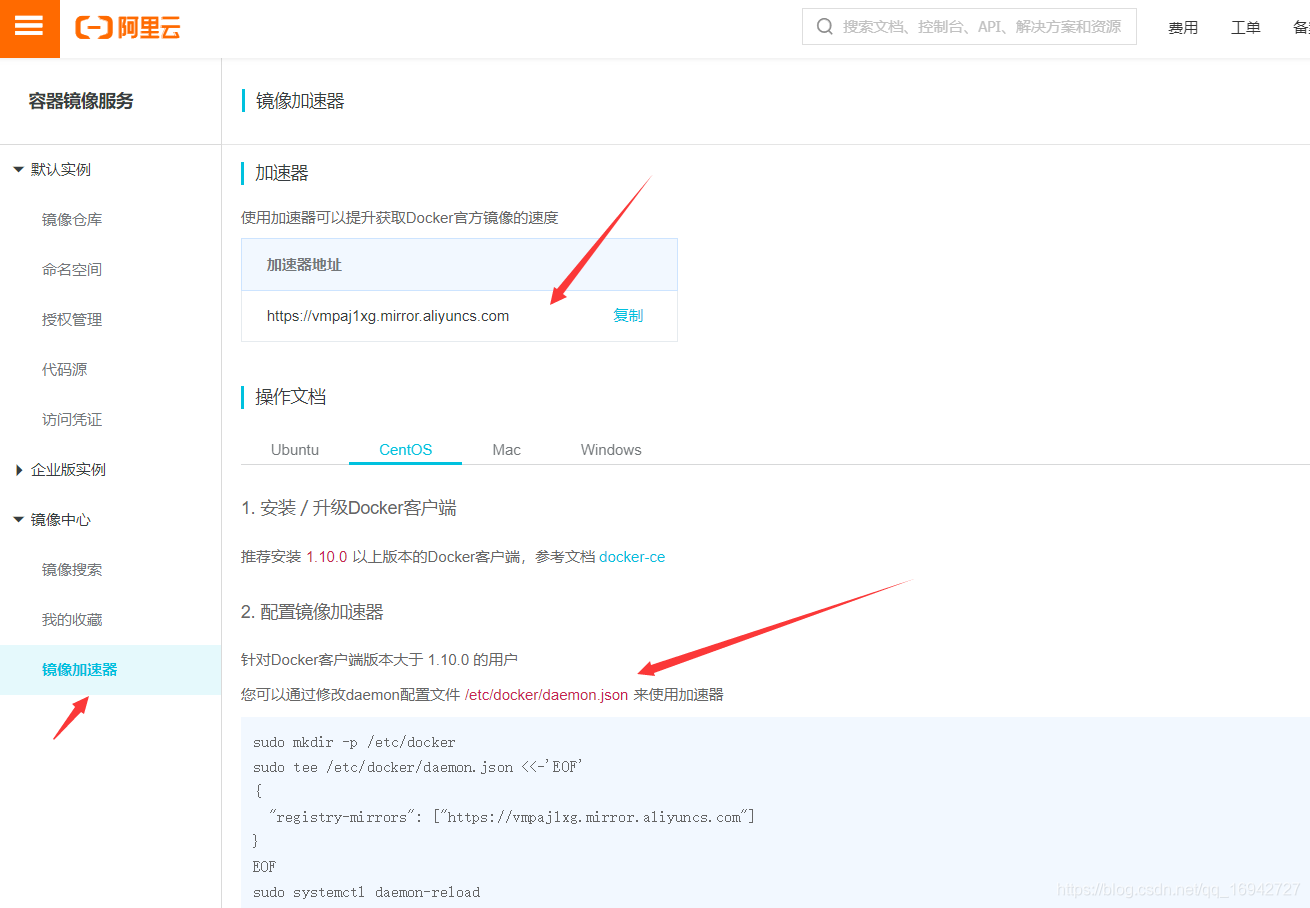Switch to the Windows tab

point(611,450)
